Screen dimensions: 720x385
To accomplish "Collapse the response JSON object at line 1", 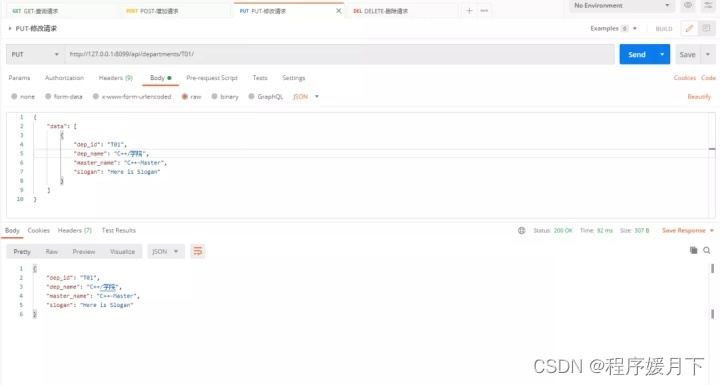I will coord(34,268).
